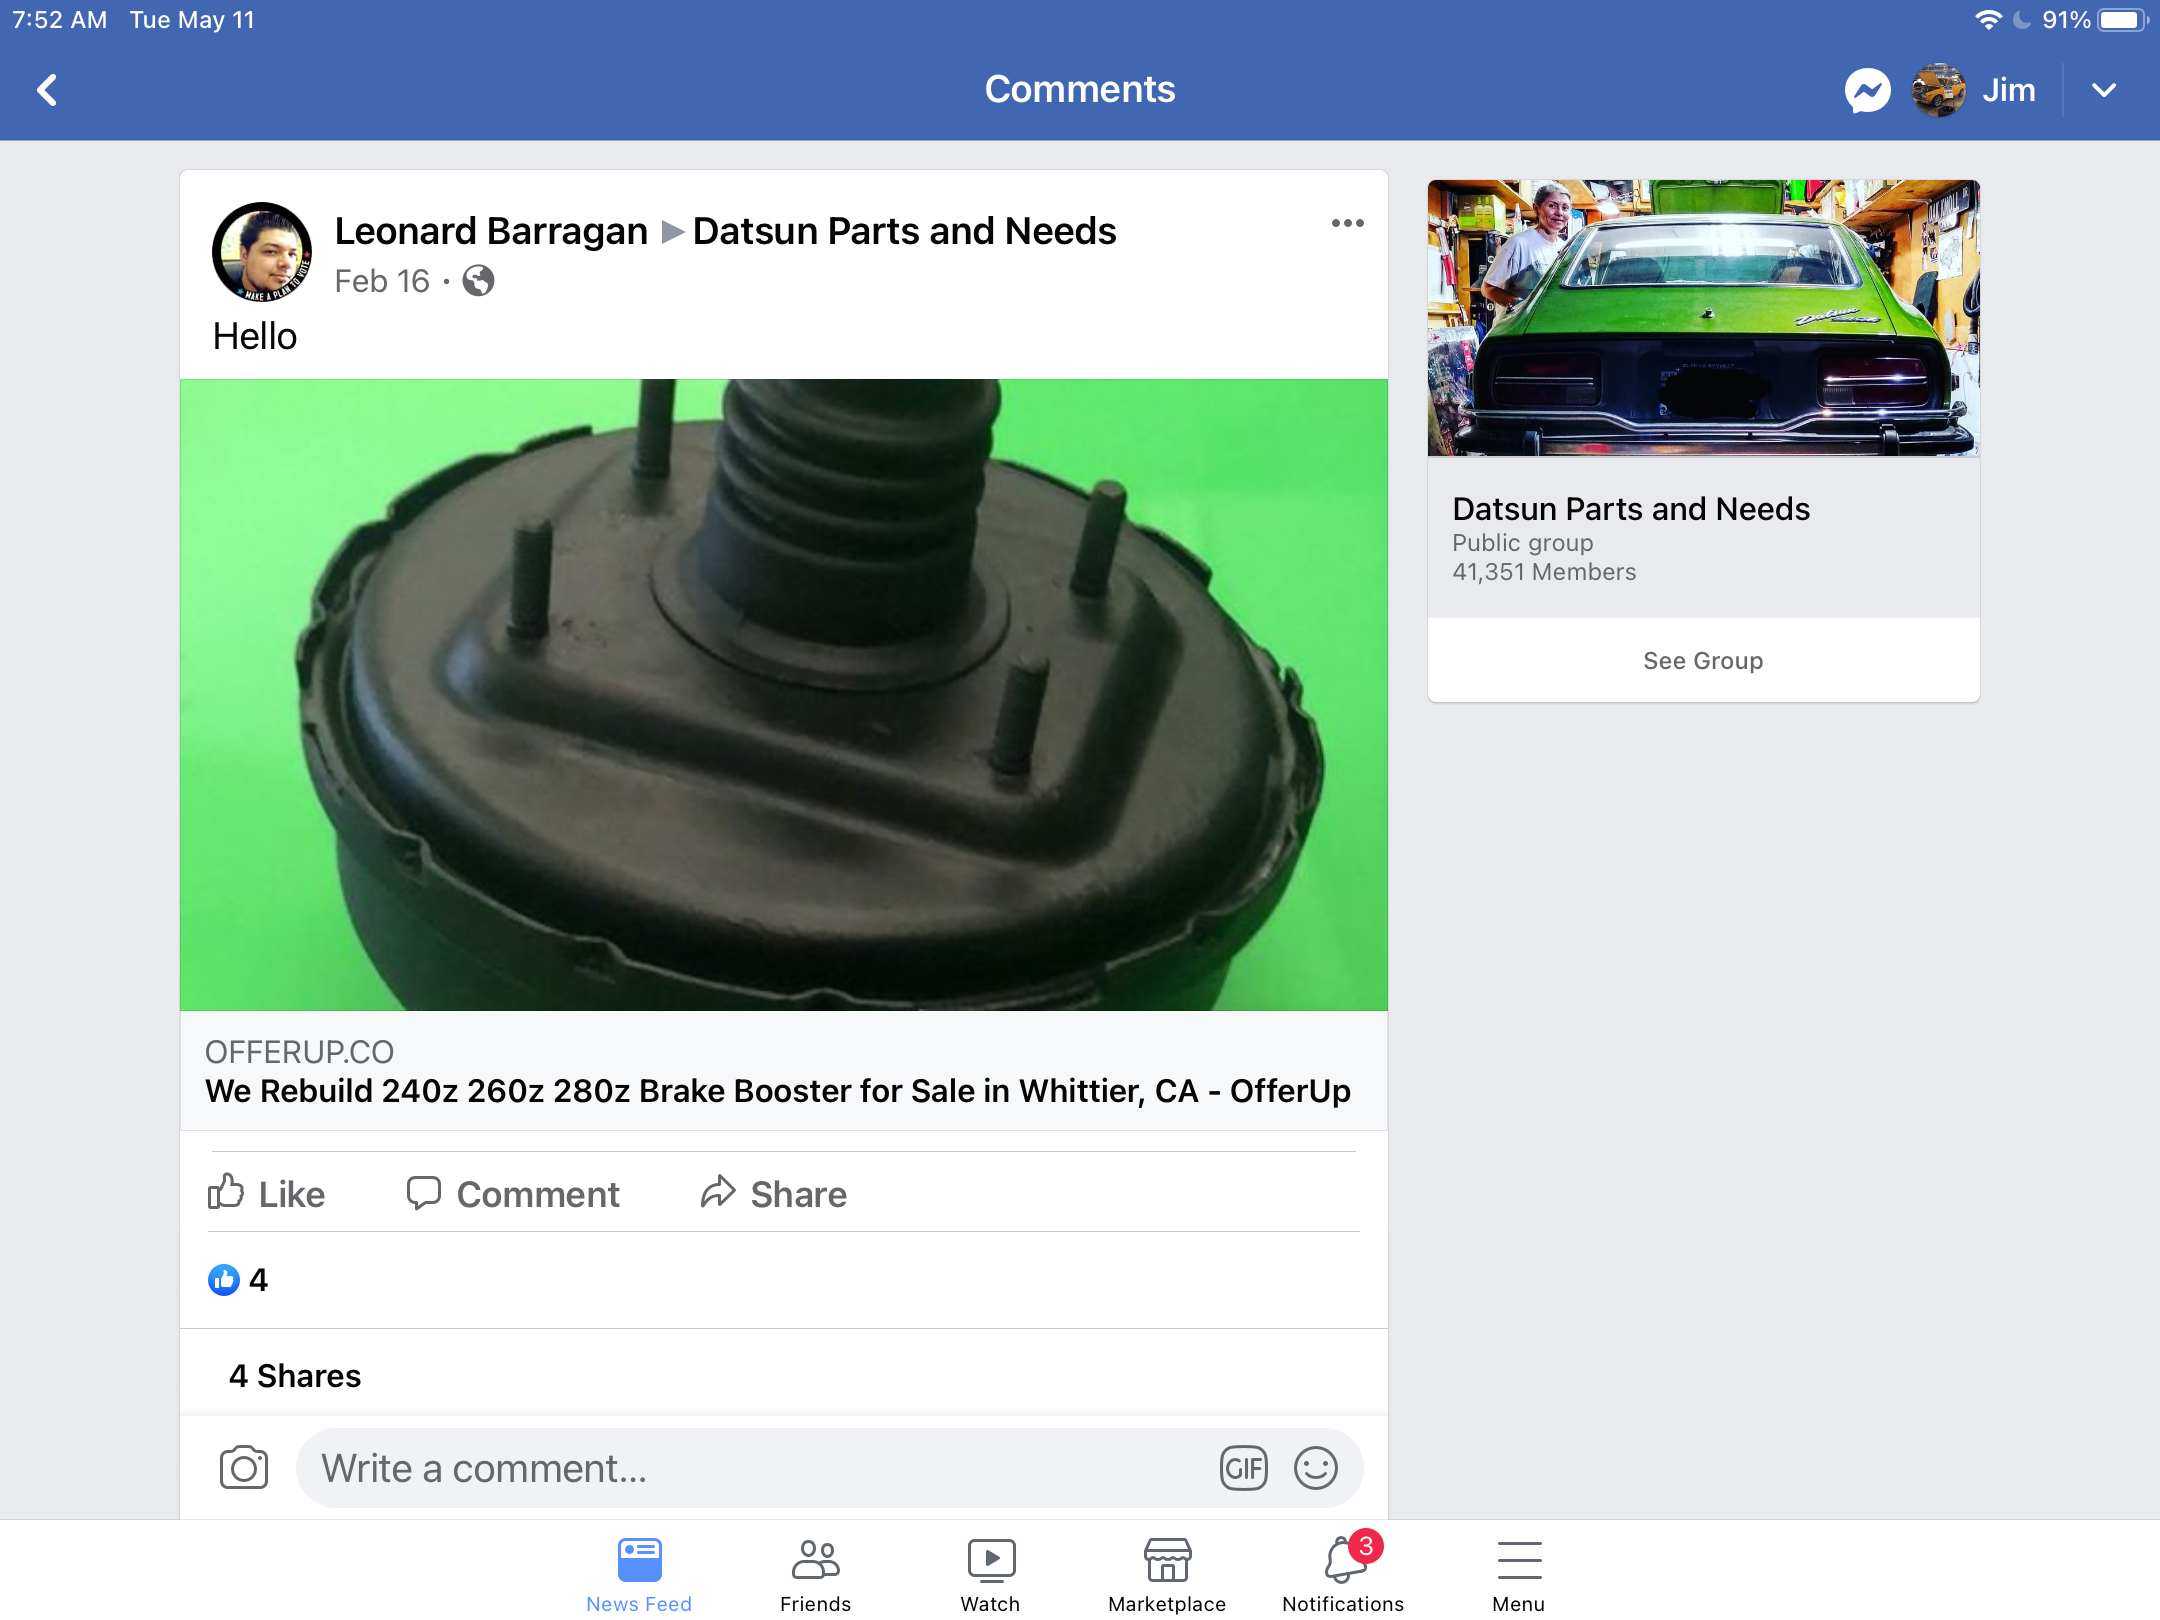Go back using the back arrow
Screen dimensions: 2160x1620
tap(47, 90)
